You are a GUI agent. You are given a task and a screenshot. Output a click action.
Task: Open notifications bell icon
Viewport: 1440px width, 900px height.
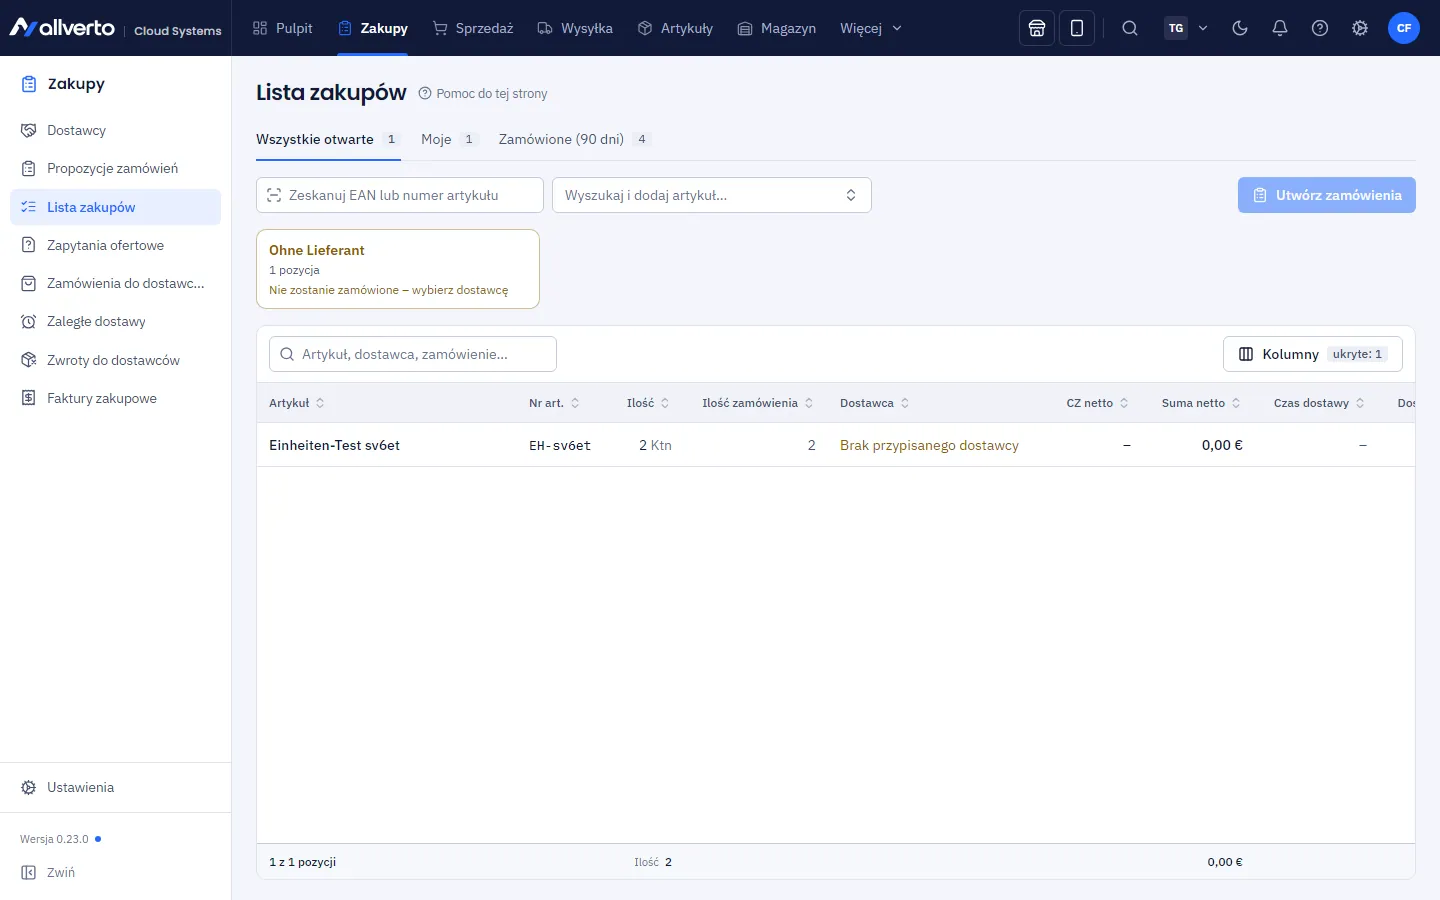tap(1280, 28)
